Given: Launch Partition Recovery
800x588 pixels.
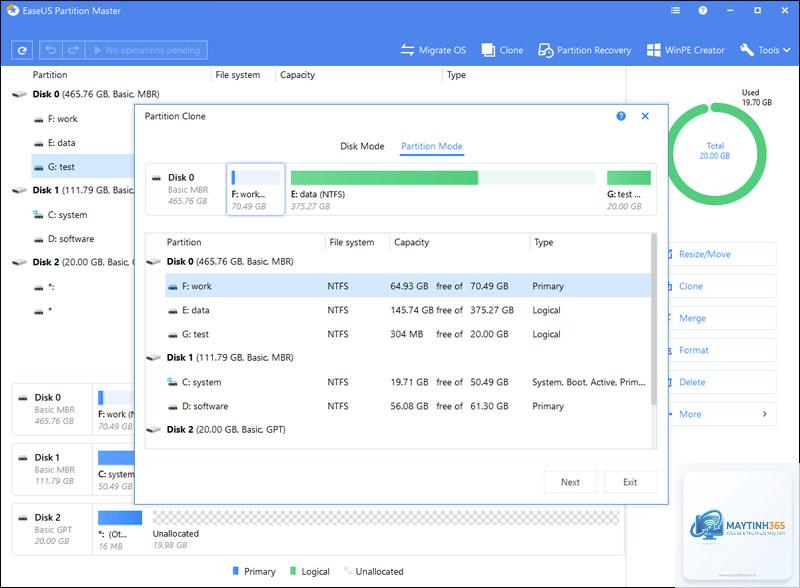Looking at the screenshot, I should [x=585, y=50].
